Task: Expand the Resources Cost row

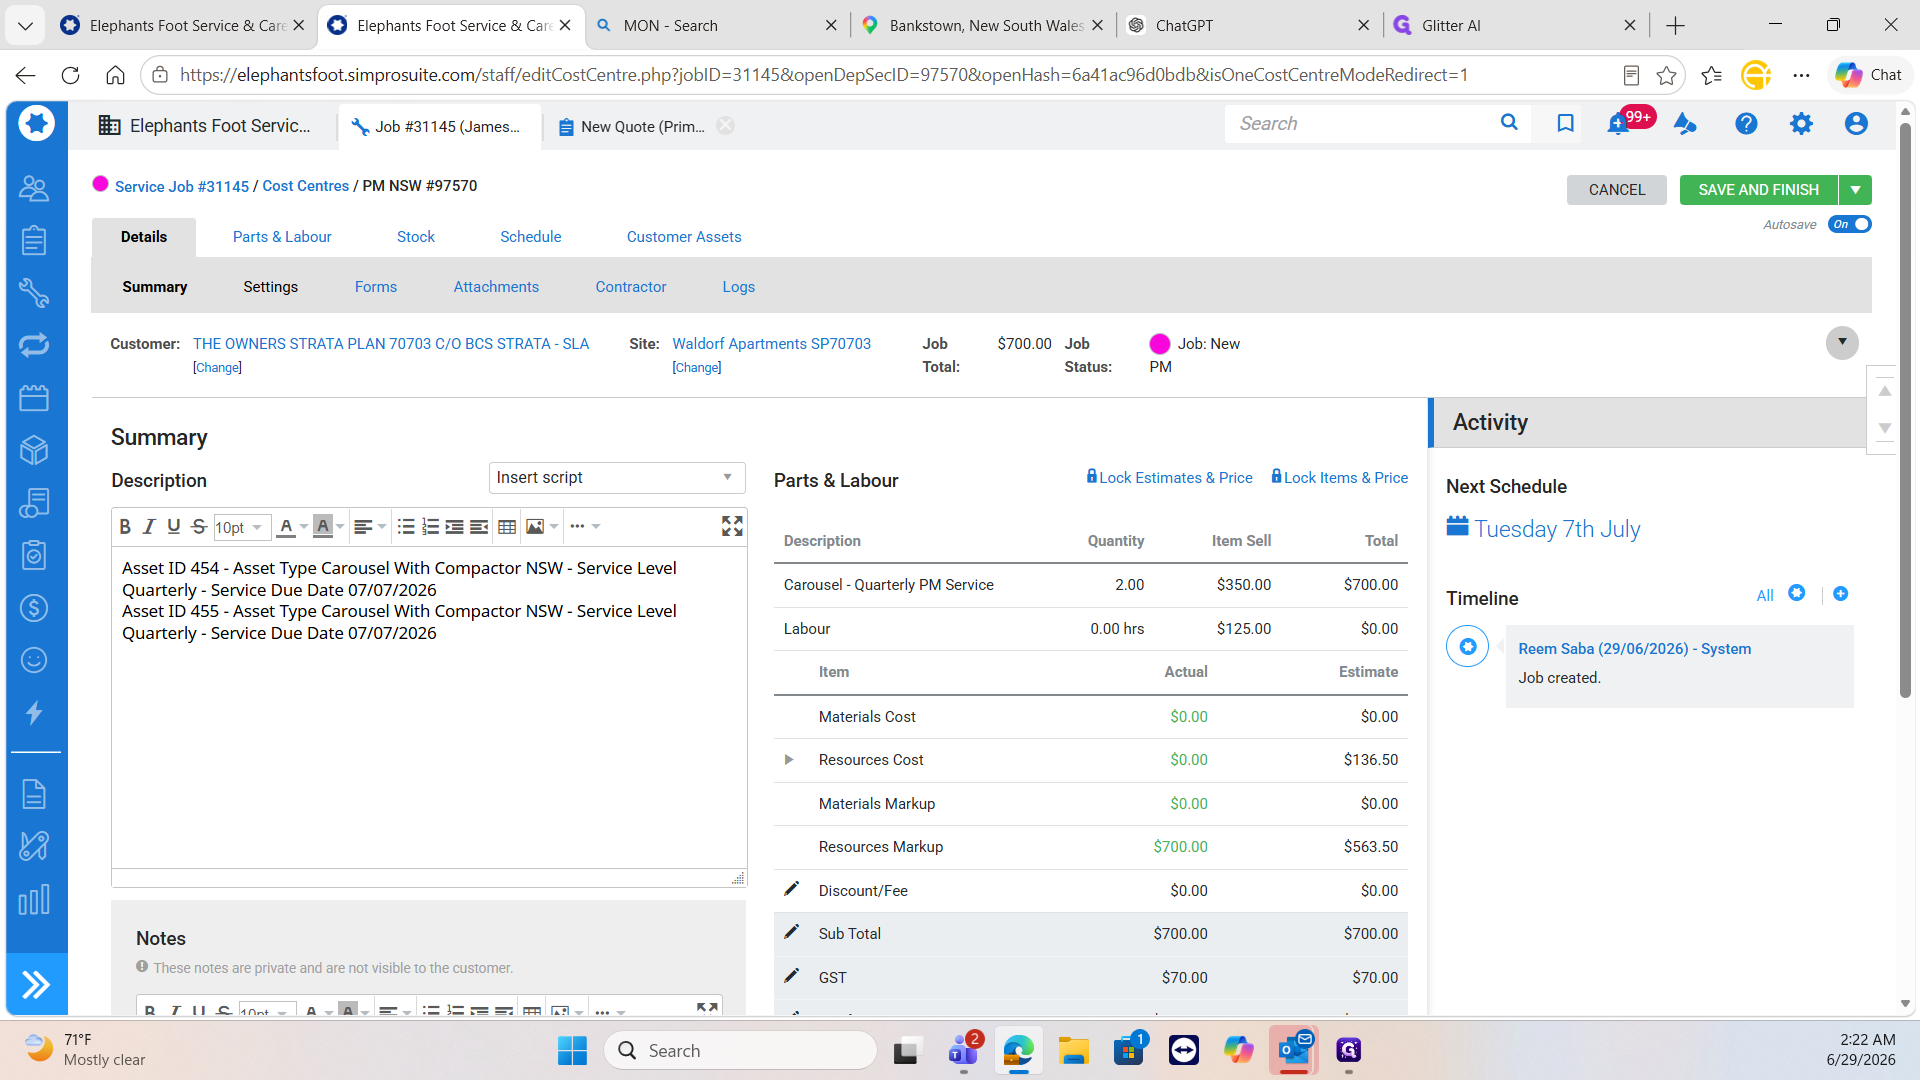Action: tap(789, 760)
